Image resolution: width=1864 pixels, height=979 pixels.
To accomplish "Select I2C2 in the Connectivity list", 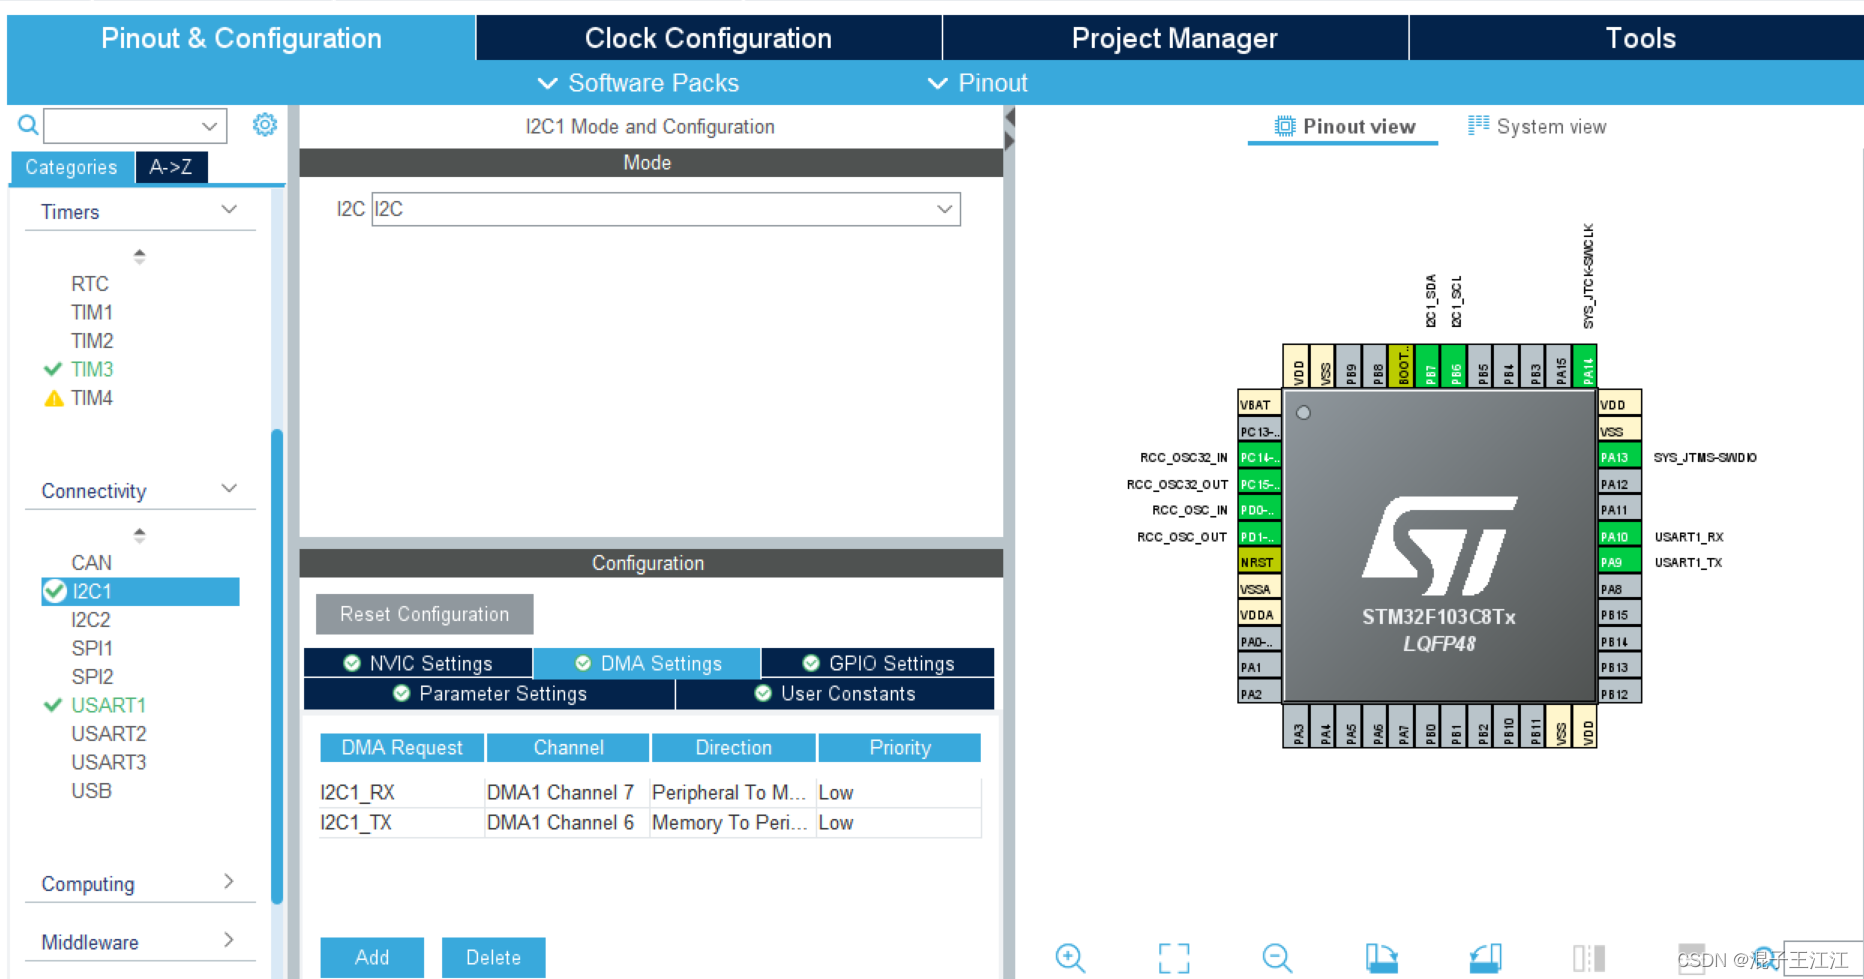I will coord(90,620).
